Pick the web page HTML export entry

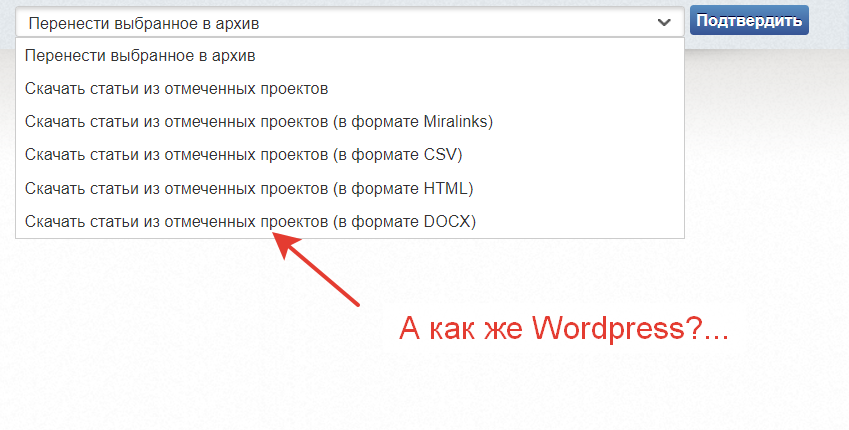pyautogui.click(x=249, y=188)
